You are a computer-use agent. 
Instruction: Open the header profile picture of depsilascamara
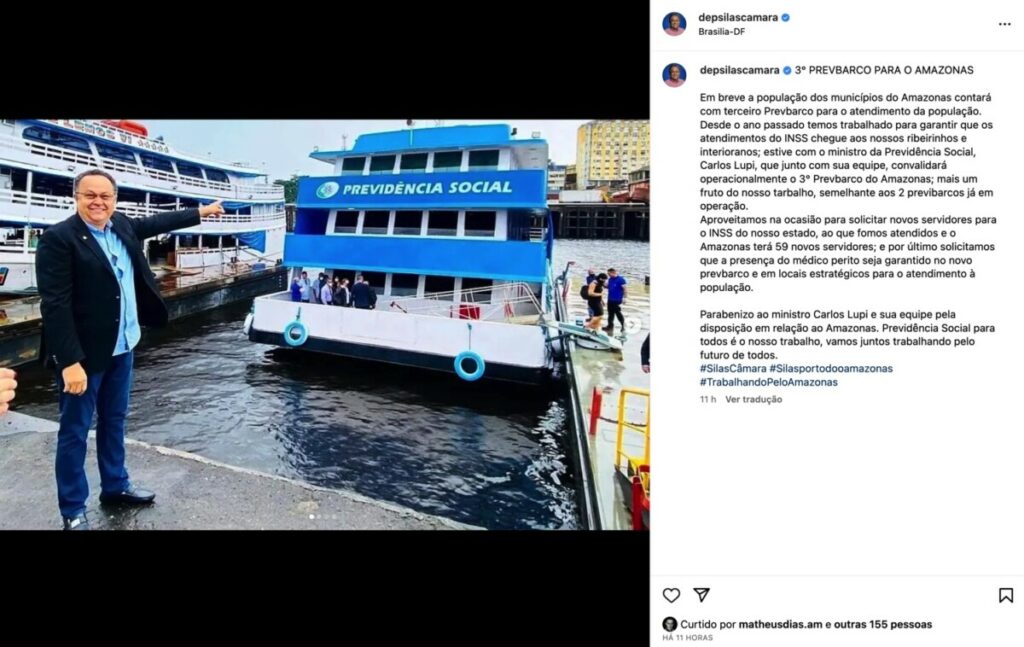[675, 24]
